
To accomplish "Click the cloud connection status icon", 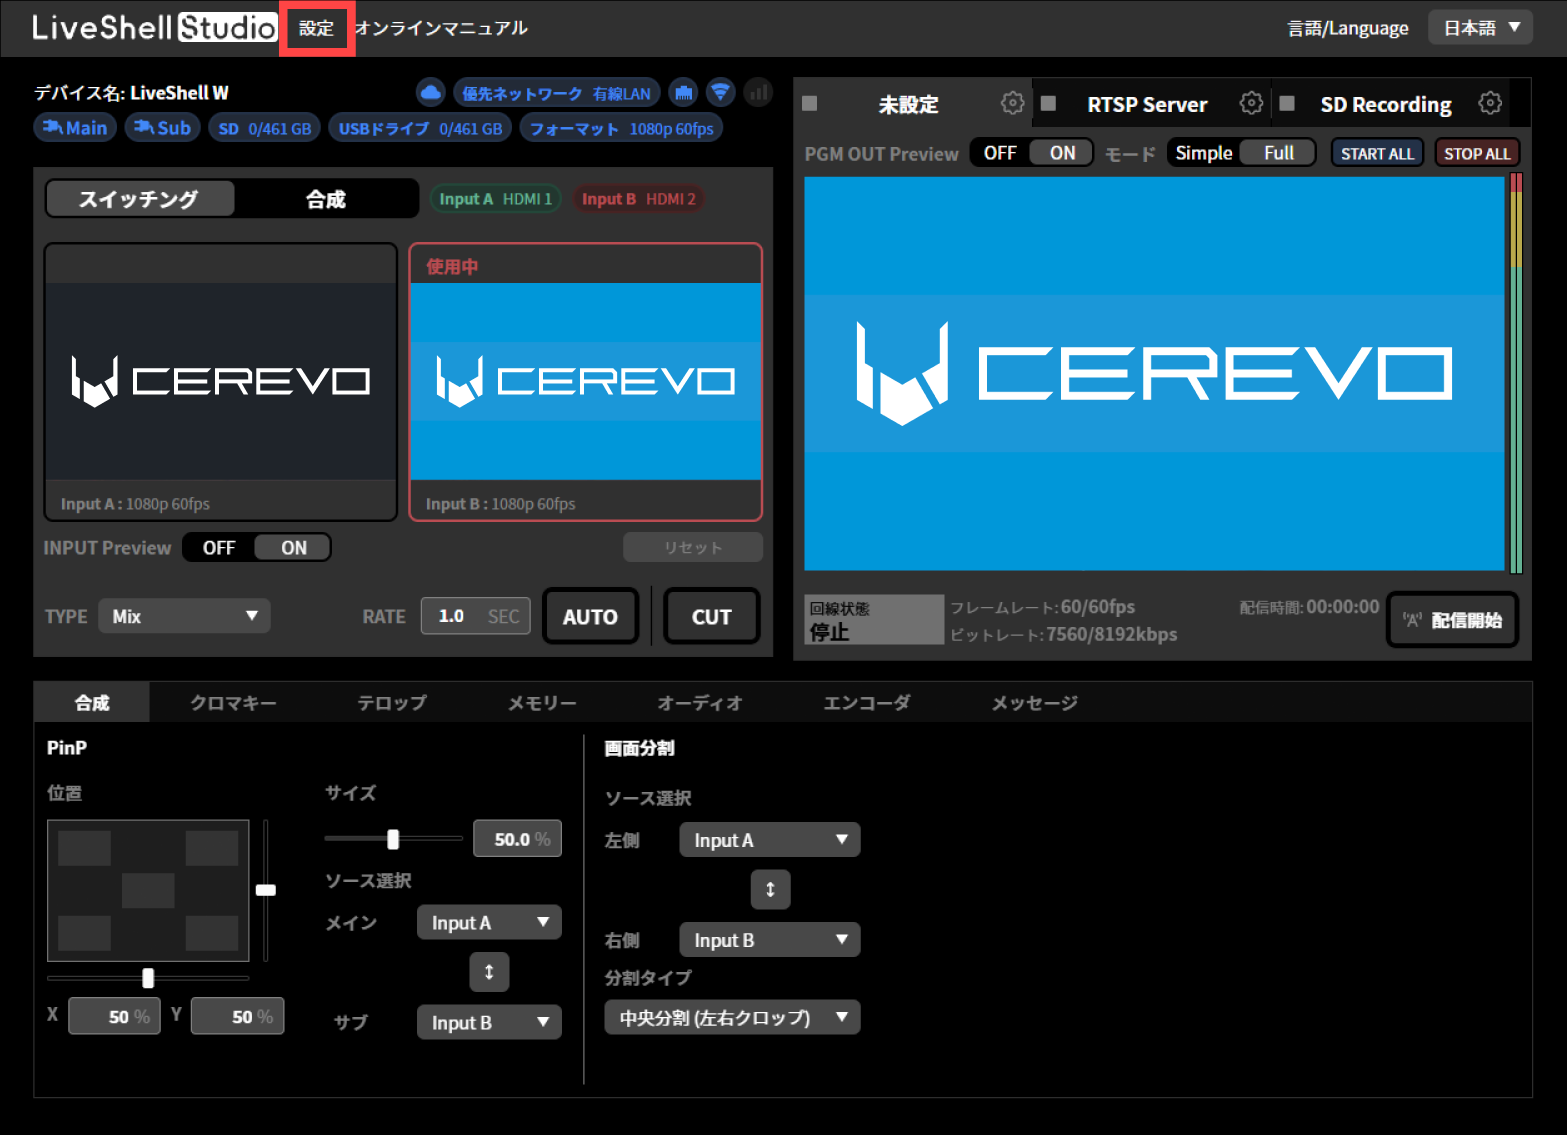I will point(431,92).
